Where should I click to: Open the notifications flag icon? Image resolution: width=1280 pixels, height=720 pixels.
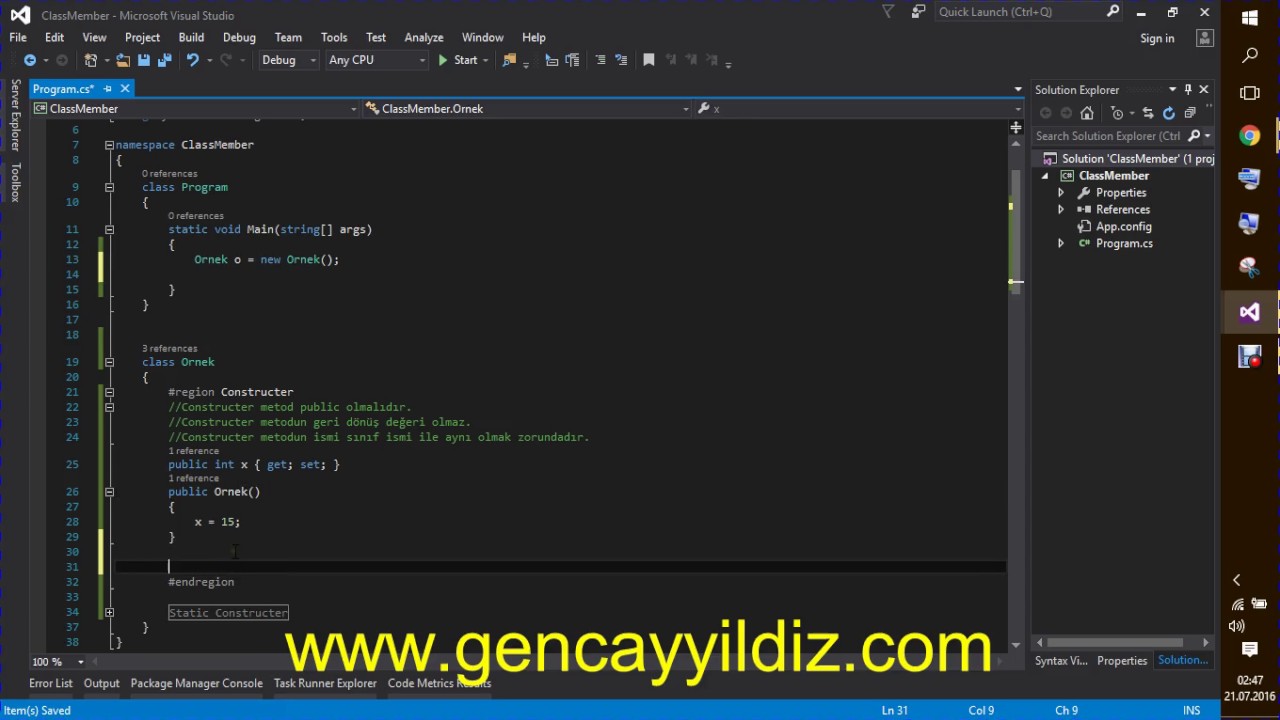point(888,12)
